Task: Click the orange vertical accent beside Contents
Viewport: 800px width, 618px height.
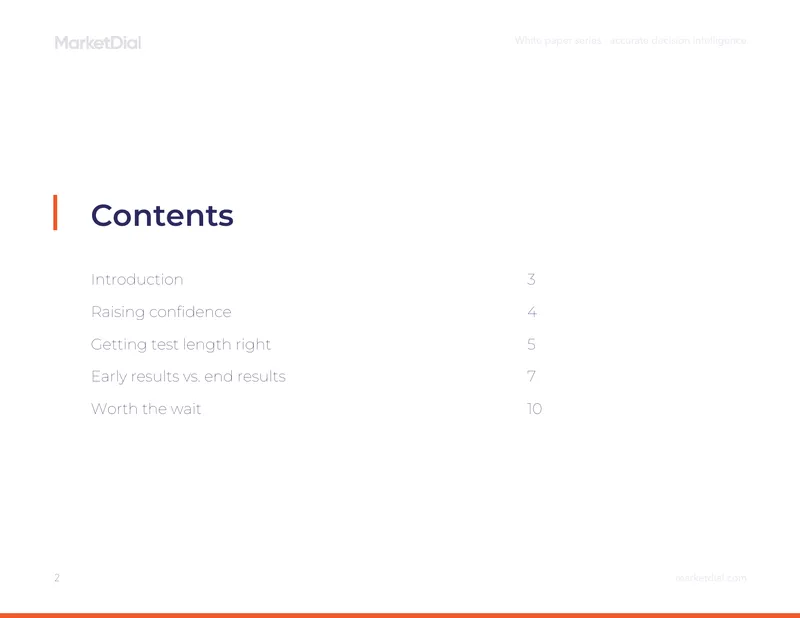Action: pyautogui.click(x=55, y=212)
